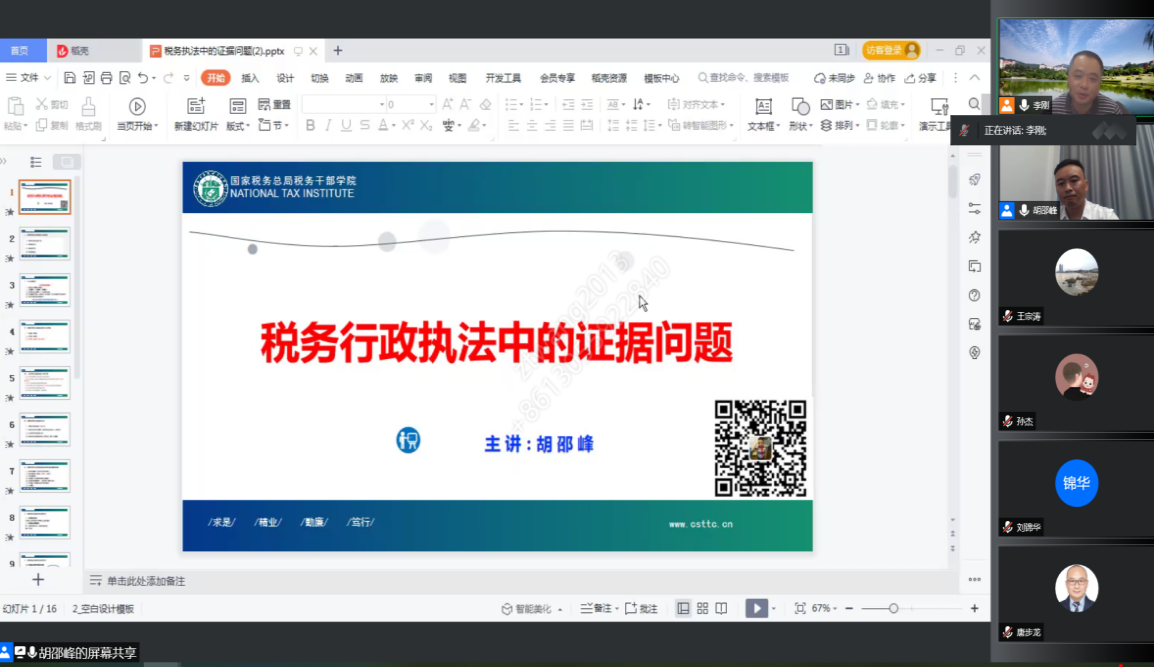Click the 访客登录 guest login button
The image size is (1154, 667).
890,50
